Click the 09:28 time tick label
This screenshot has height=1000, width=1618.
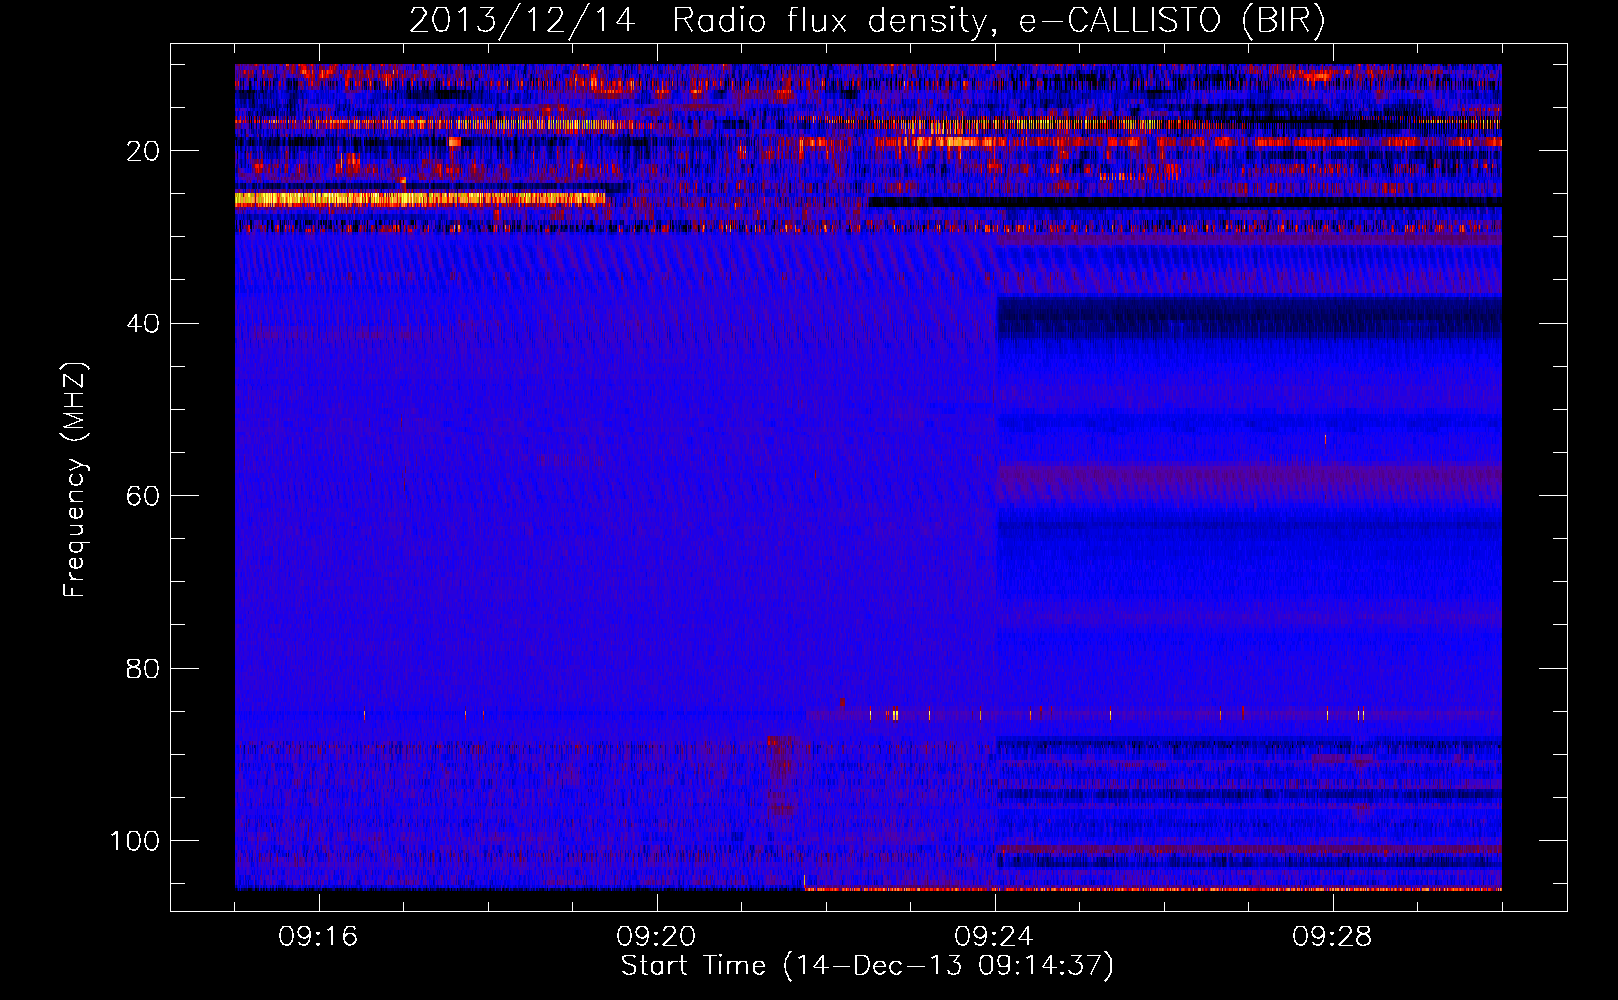1332,937
